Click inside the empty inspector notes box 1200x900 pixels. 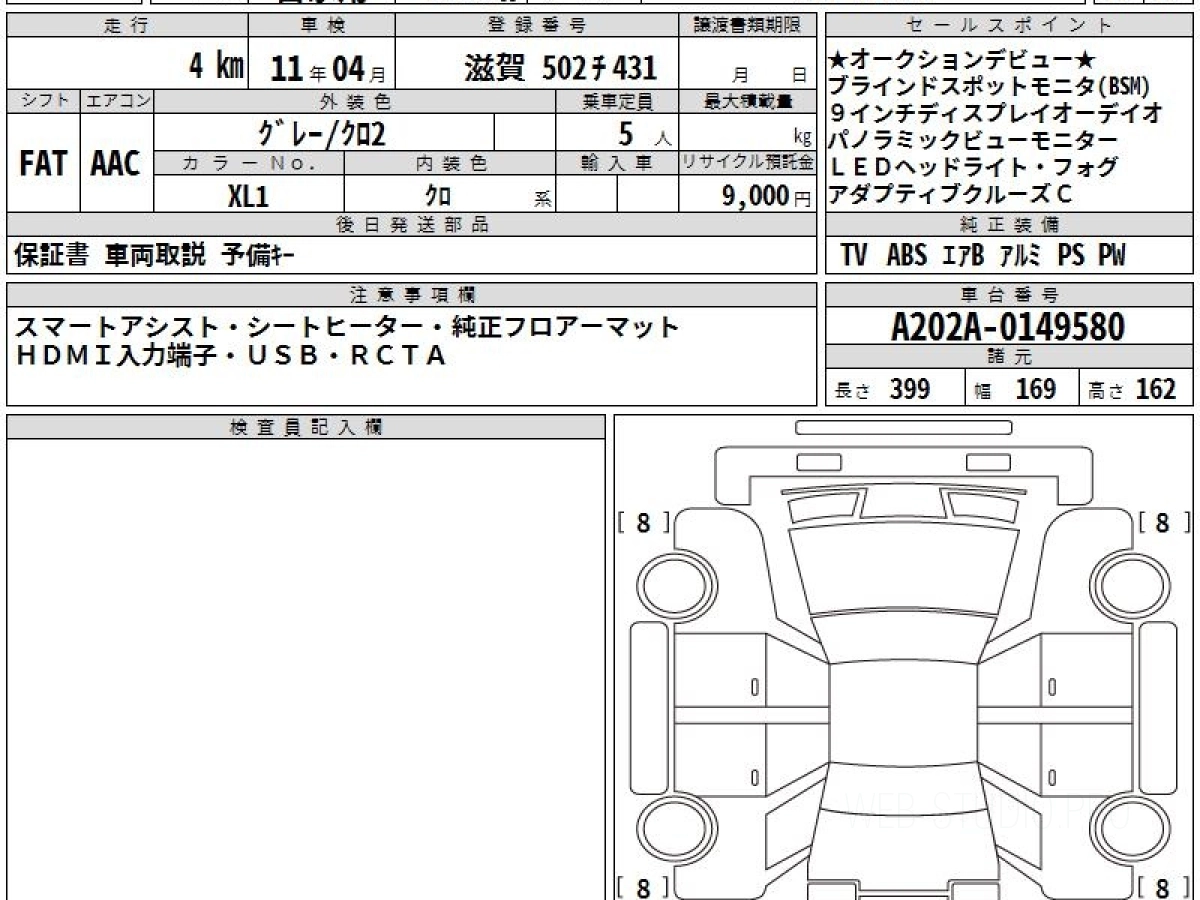point(306,669)
